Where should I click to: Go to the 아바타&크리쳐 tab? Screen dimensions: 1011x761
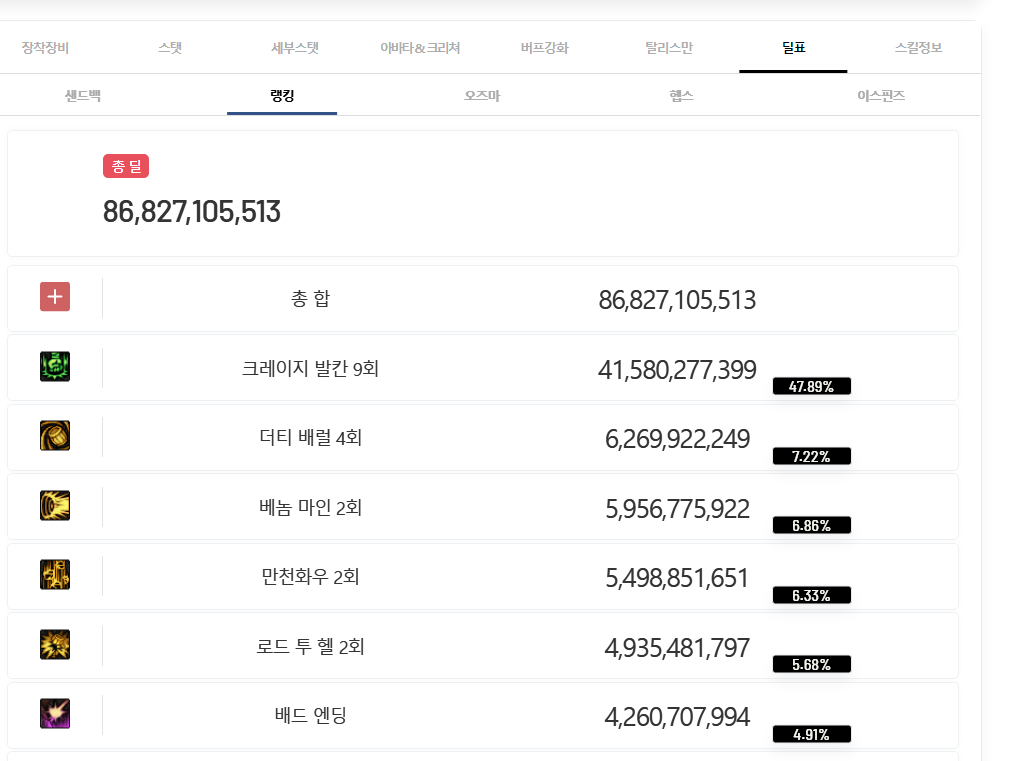coord(420,48)
